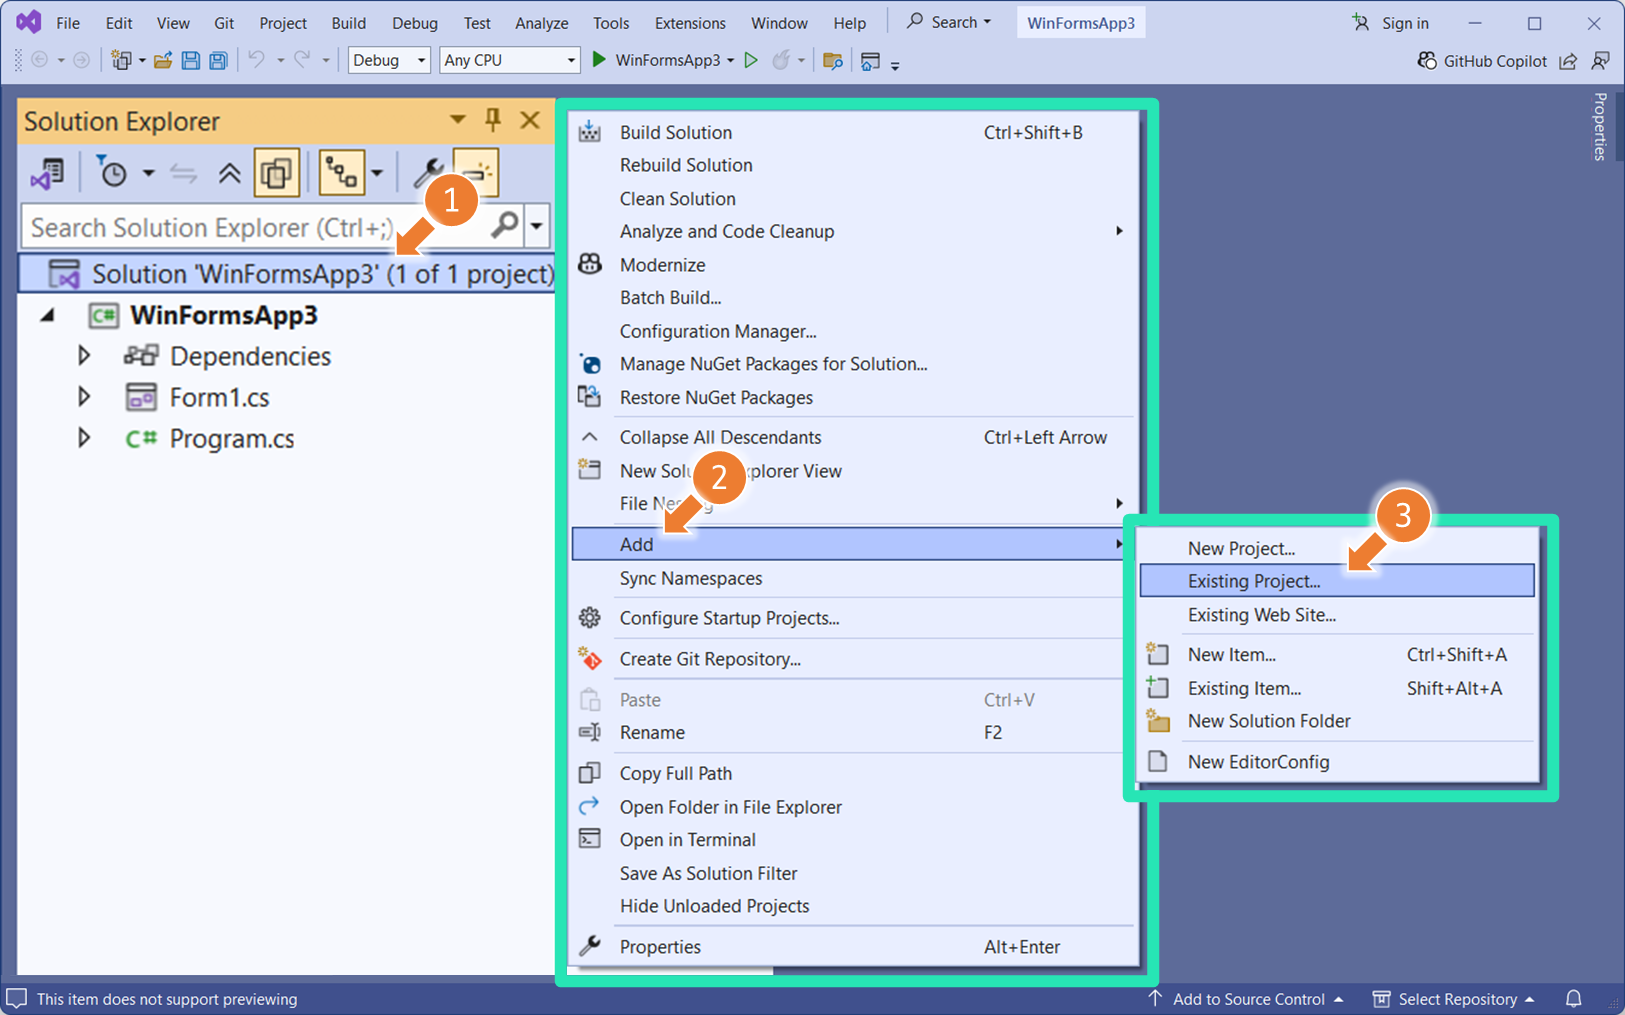Switch views icon in Solution Explorer toolbar
The image size is (1625, 1015).
pos(47,174)
